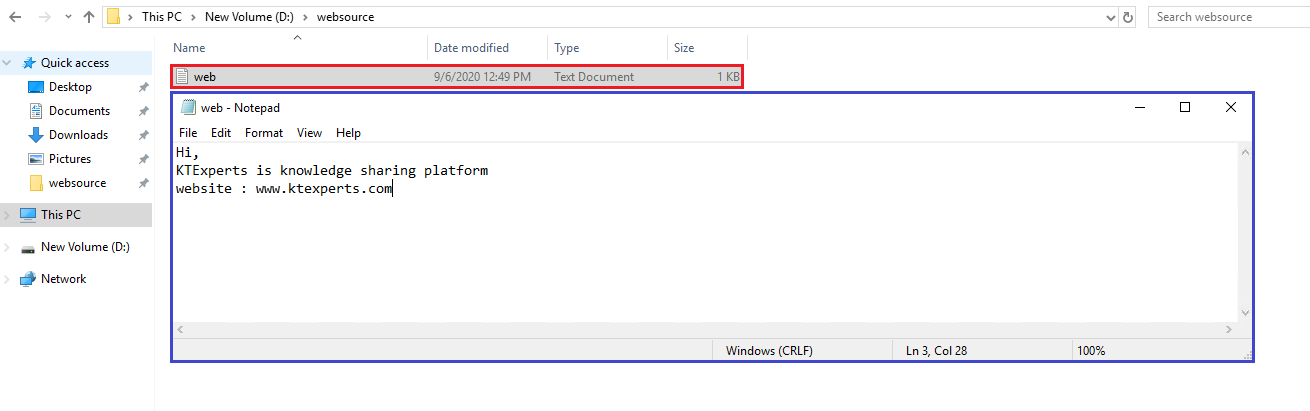Screen dimensions: 1310x411
Task: Collapse the Quick access tree node
Action: pyautogui.click(x=8, y=62)
